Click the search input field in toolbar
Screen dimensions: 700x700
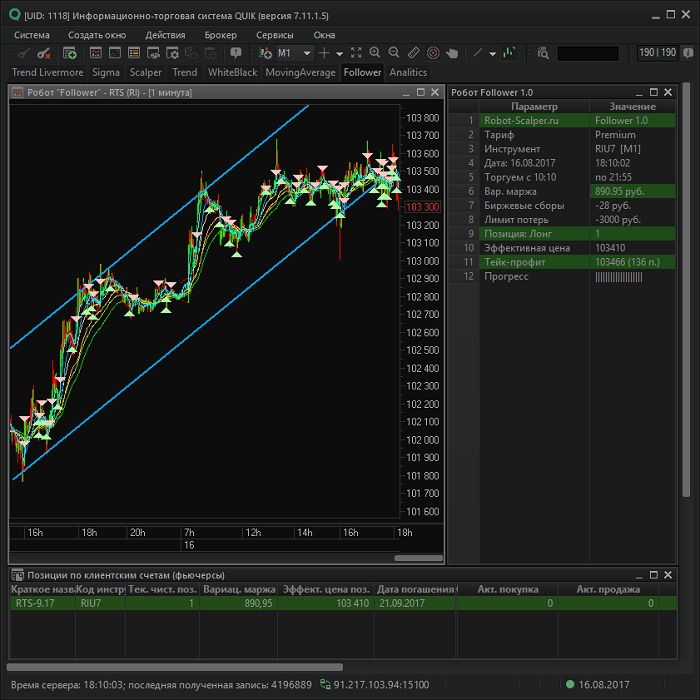point(588,54)
